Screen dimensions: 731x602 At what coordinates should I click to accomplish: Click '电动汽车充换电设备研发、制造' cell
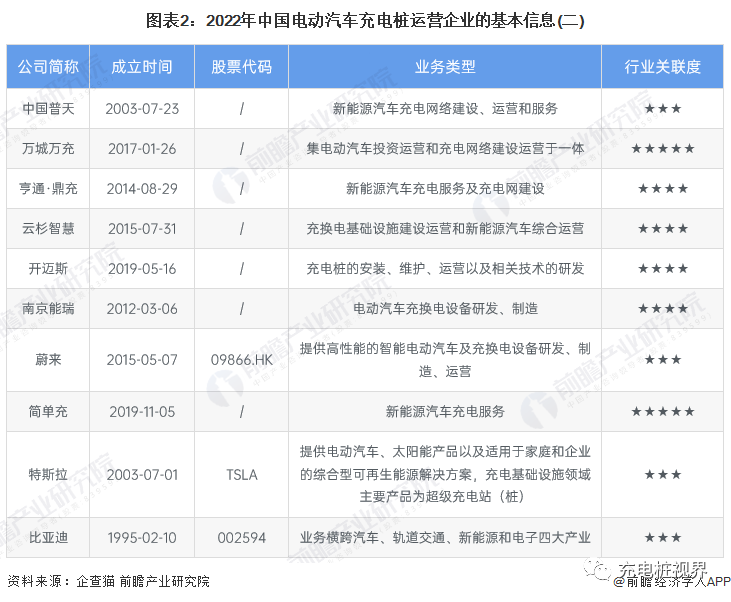(x=445, y=309)
